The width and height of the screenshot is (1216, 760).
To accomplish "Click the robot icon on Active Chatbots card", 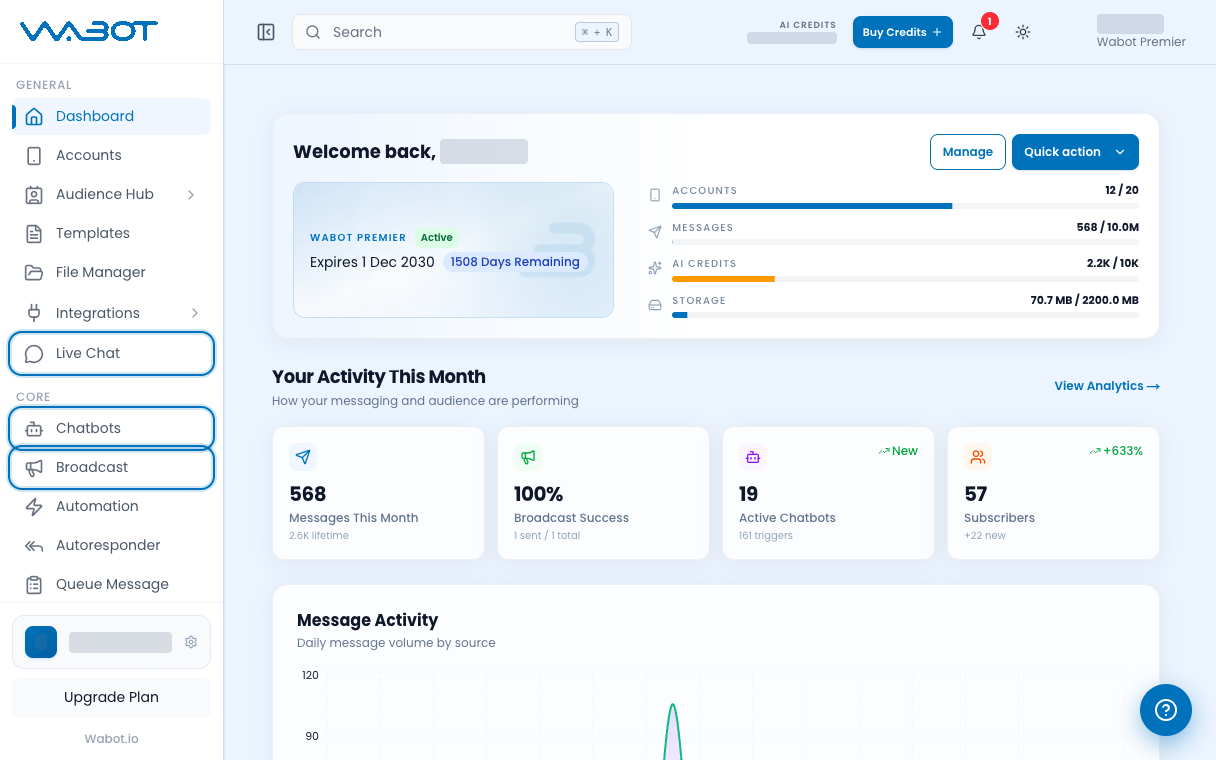I will [753, 457].
